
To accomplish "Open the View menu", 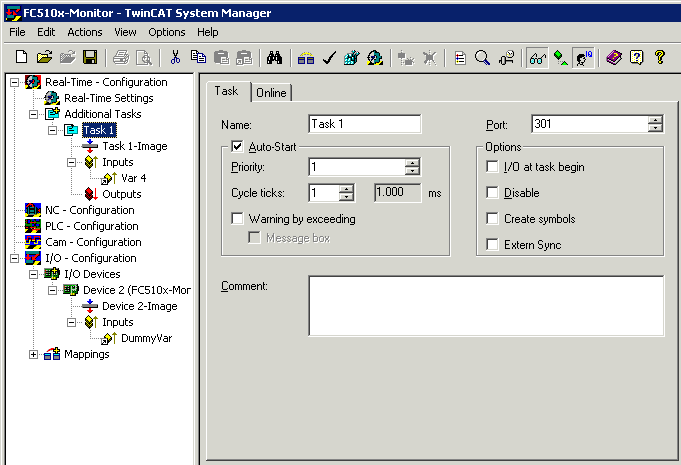I will pyautogui.click(x=125, y=32).
